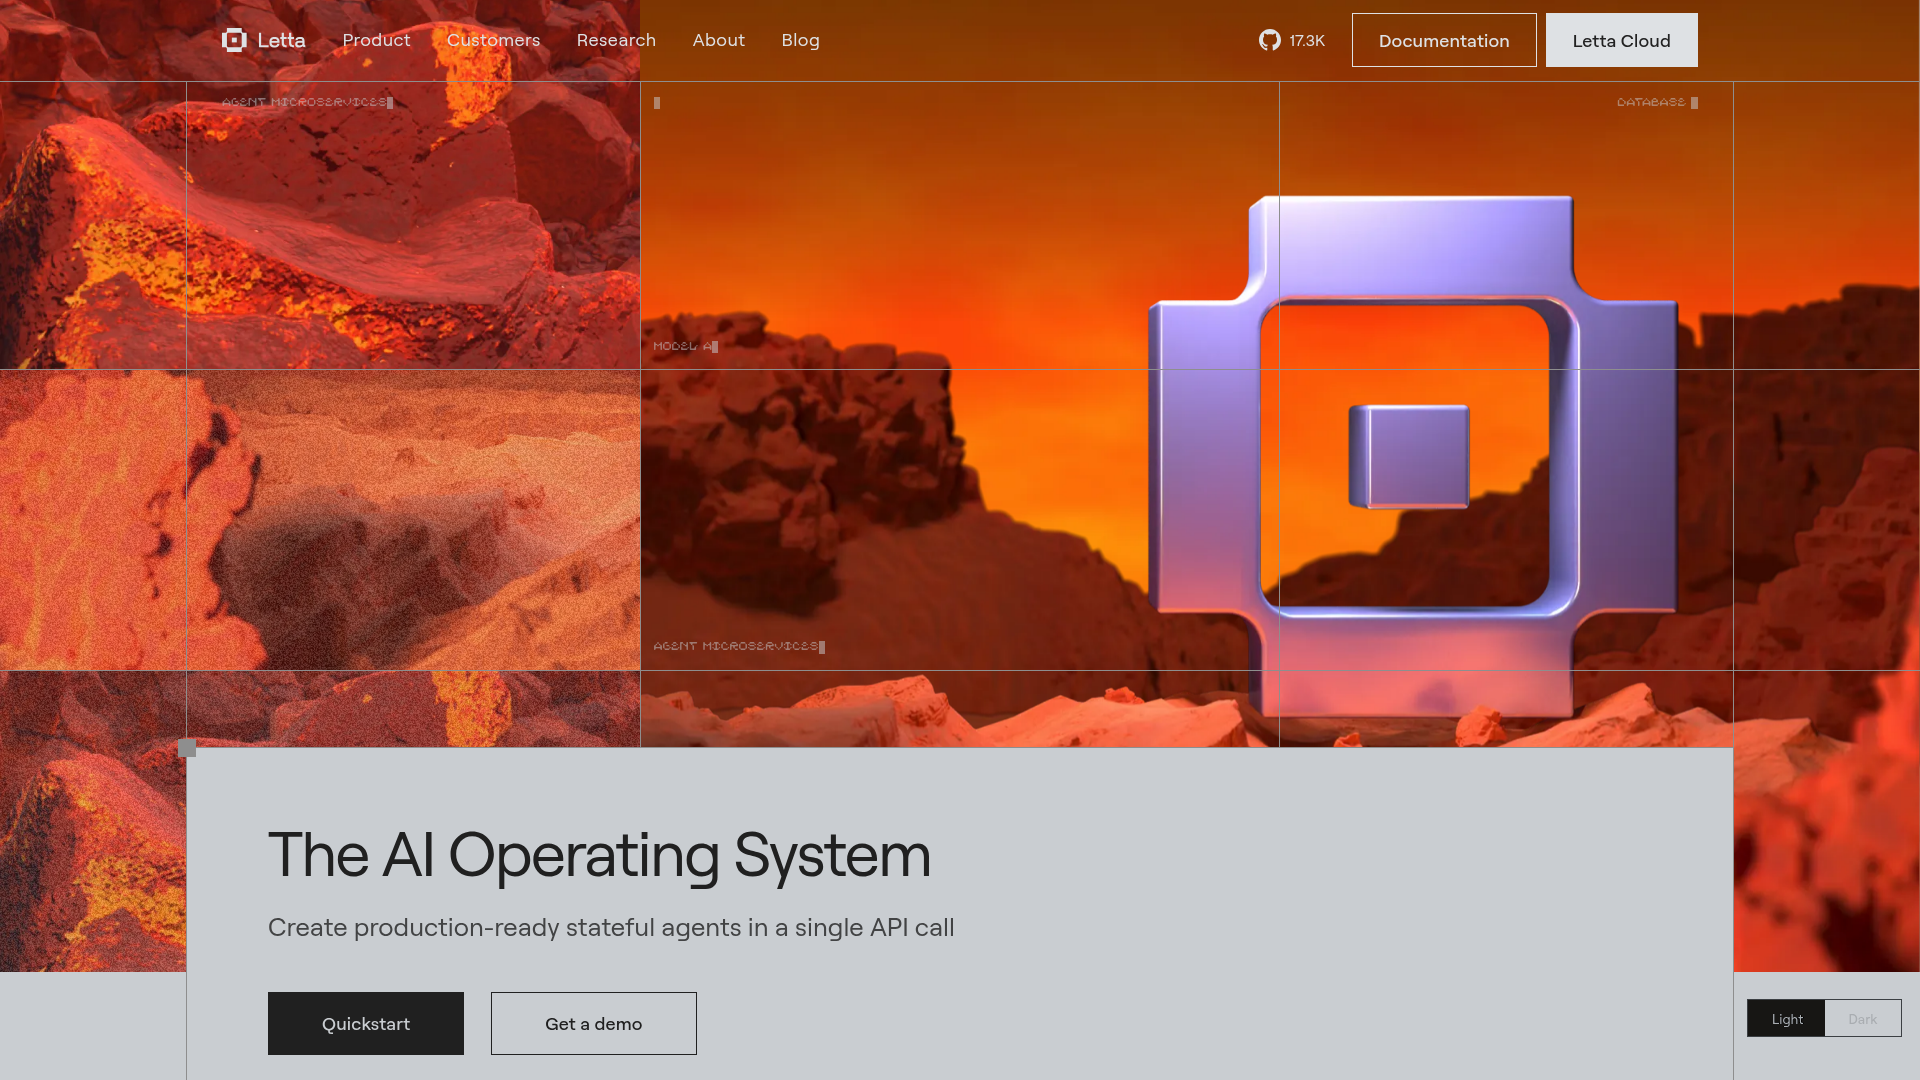Image resolution: width=1920 pixels, height=1080 pixels.
Task: Open the Customers nav item
Action: [493, 40]
